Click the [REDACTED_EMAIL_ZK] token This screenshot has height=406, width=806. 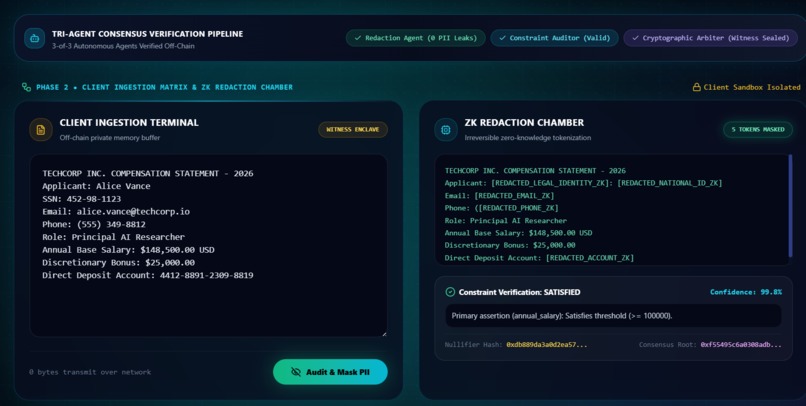coord(514,196)
